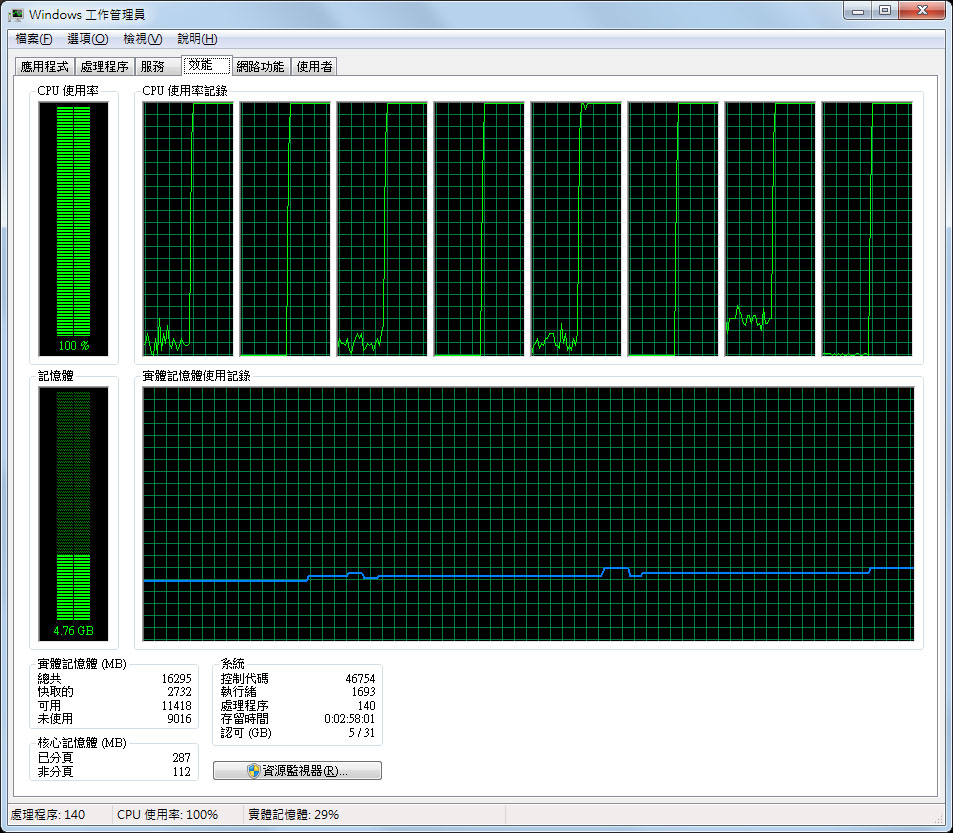Select the 效能 tab
953x833 pixels.
pos(207,65)
